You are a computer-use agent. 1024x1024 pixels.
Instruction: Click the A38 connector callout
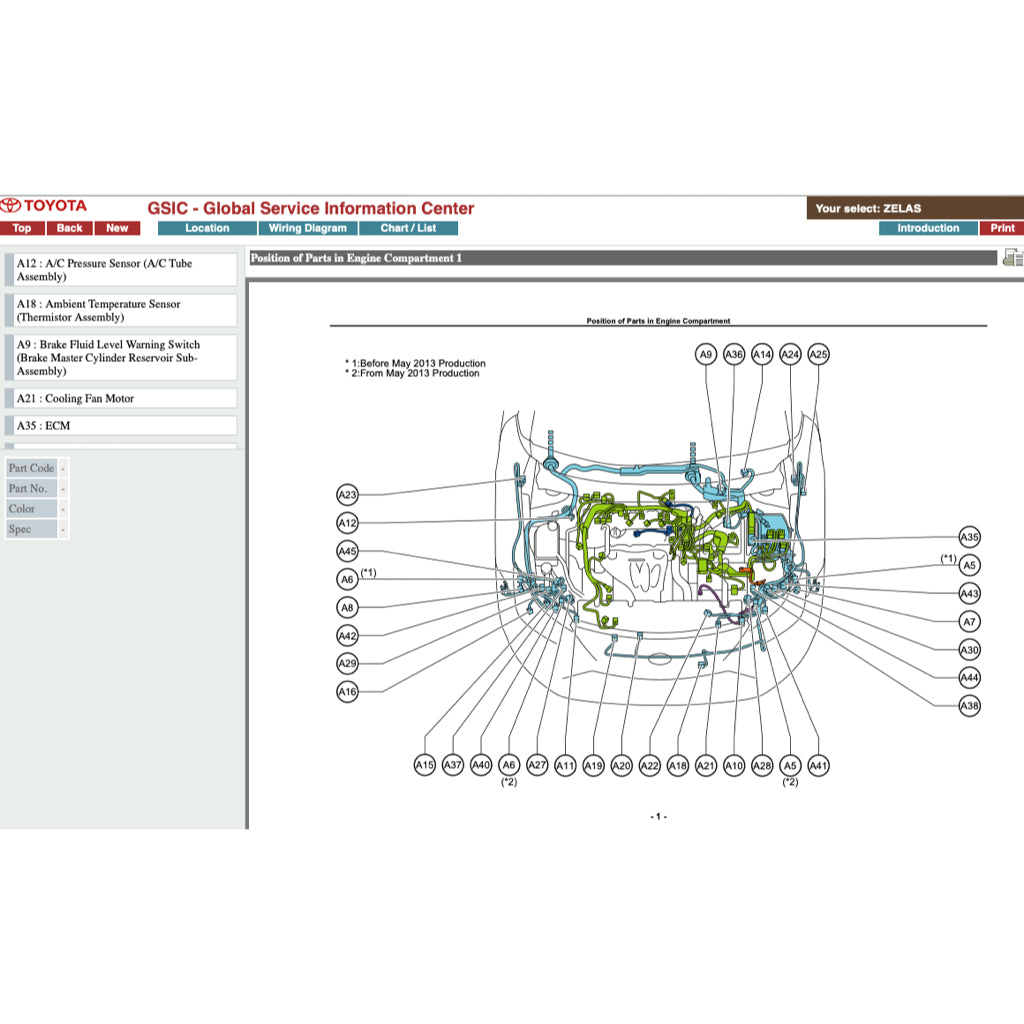point(969,706)
